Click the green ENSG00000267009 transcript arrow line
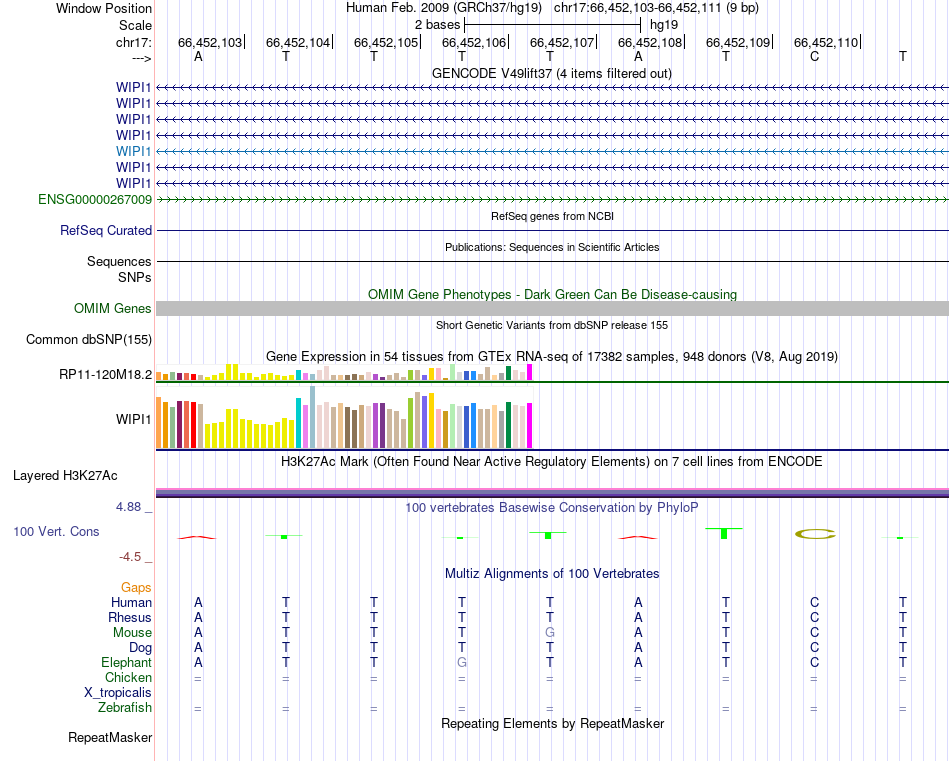This screenshot has height=761, width=950. (x=552, y=199)
